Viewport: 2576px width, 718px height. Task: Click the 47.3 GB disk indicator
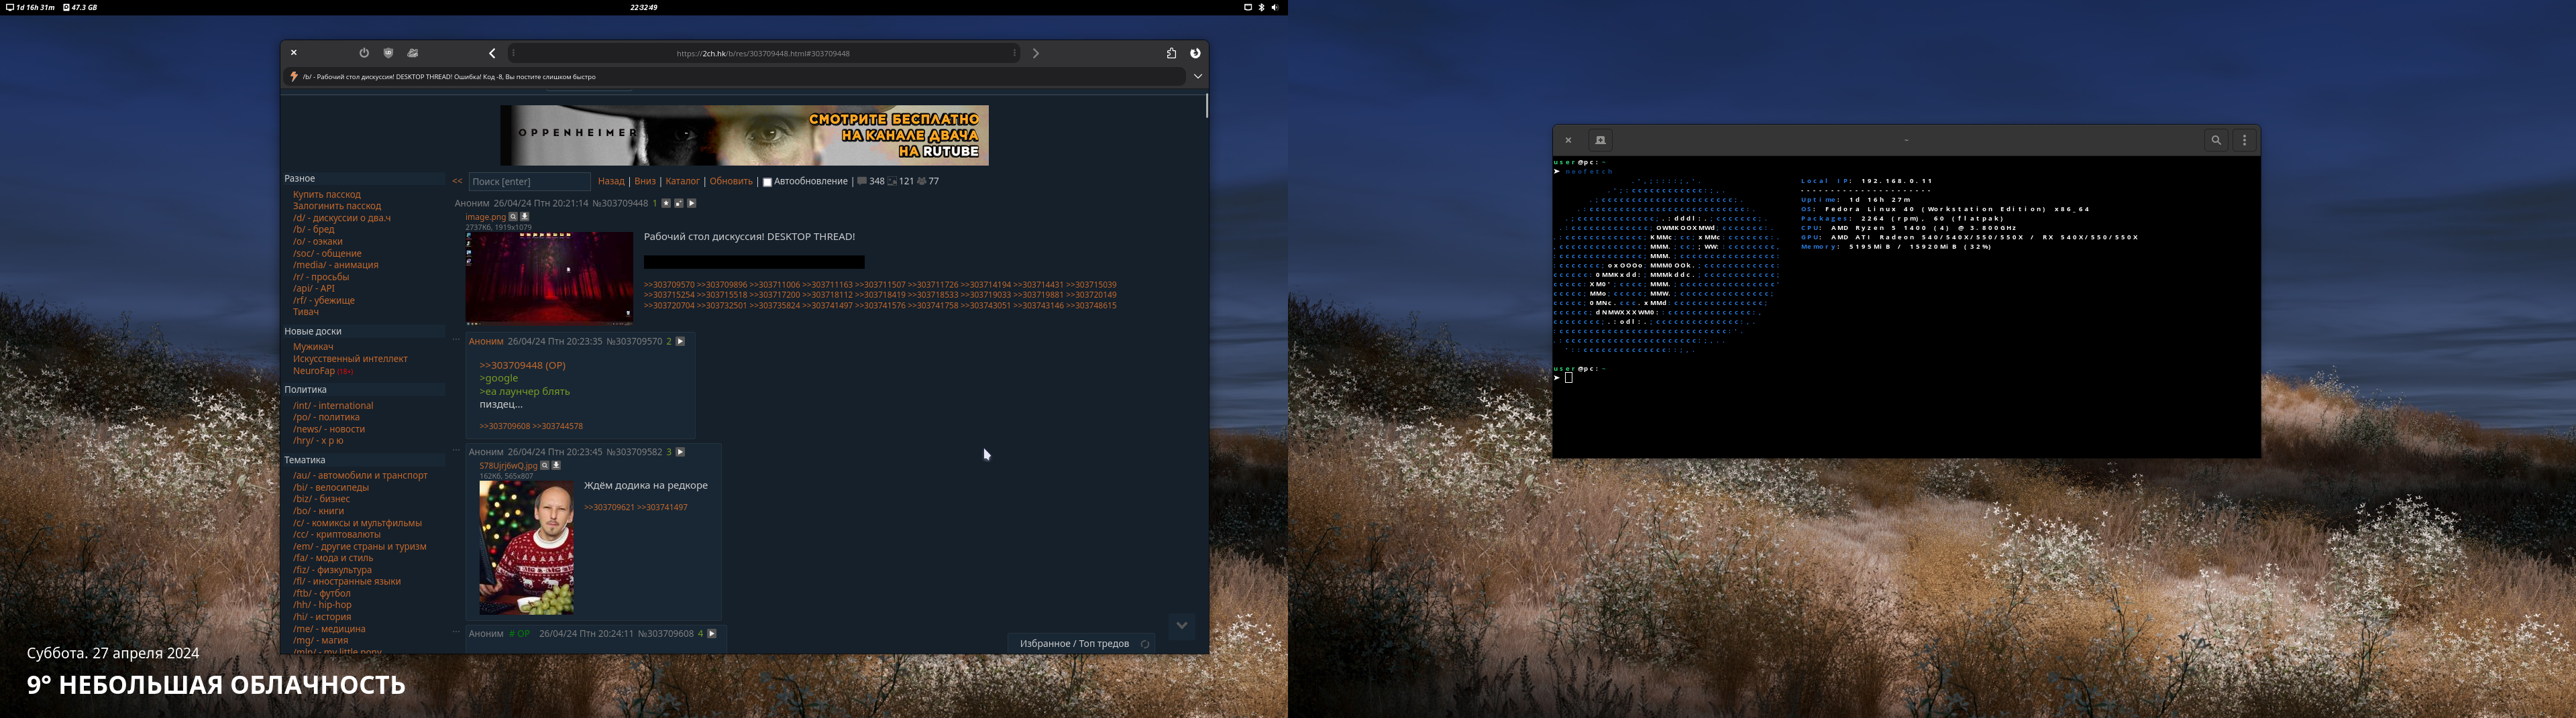pyautogui.click(x=80, y=7)
